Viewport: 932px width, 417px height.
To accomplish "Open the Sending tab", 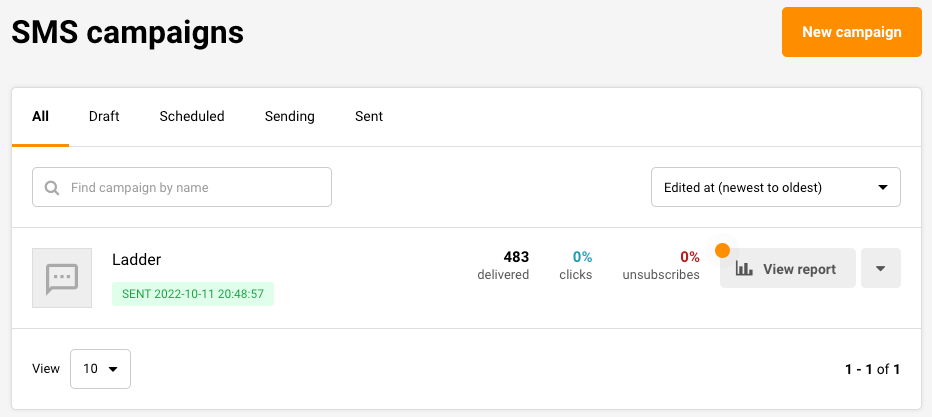I will pos(290,116).
